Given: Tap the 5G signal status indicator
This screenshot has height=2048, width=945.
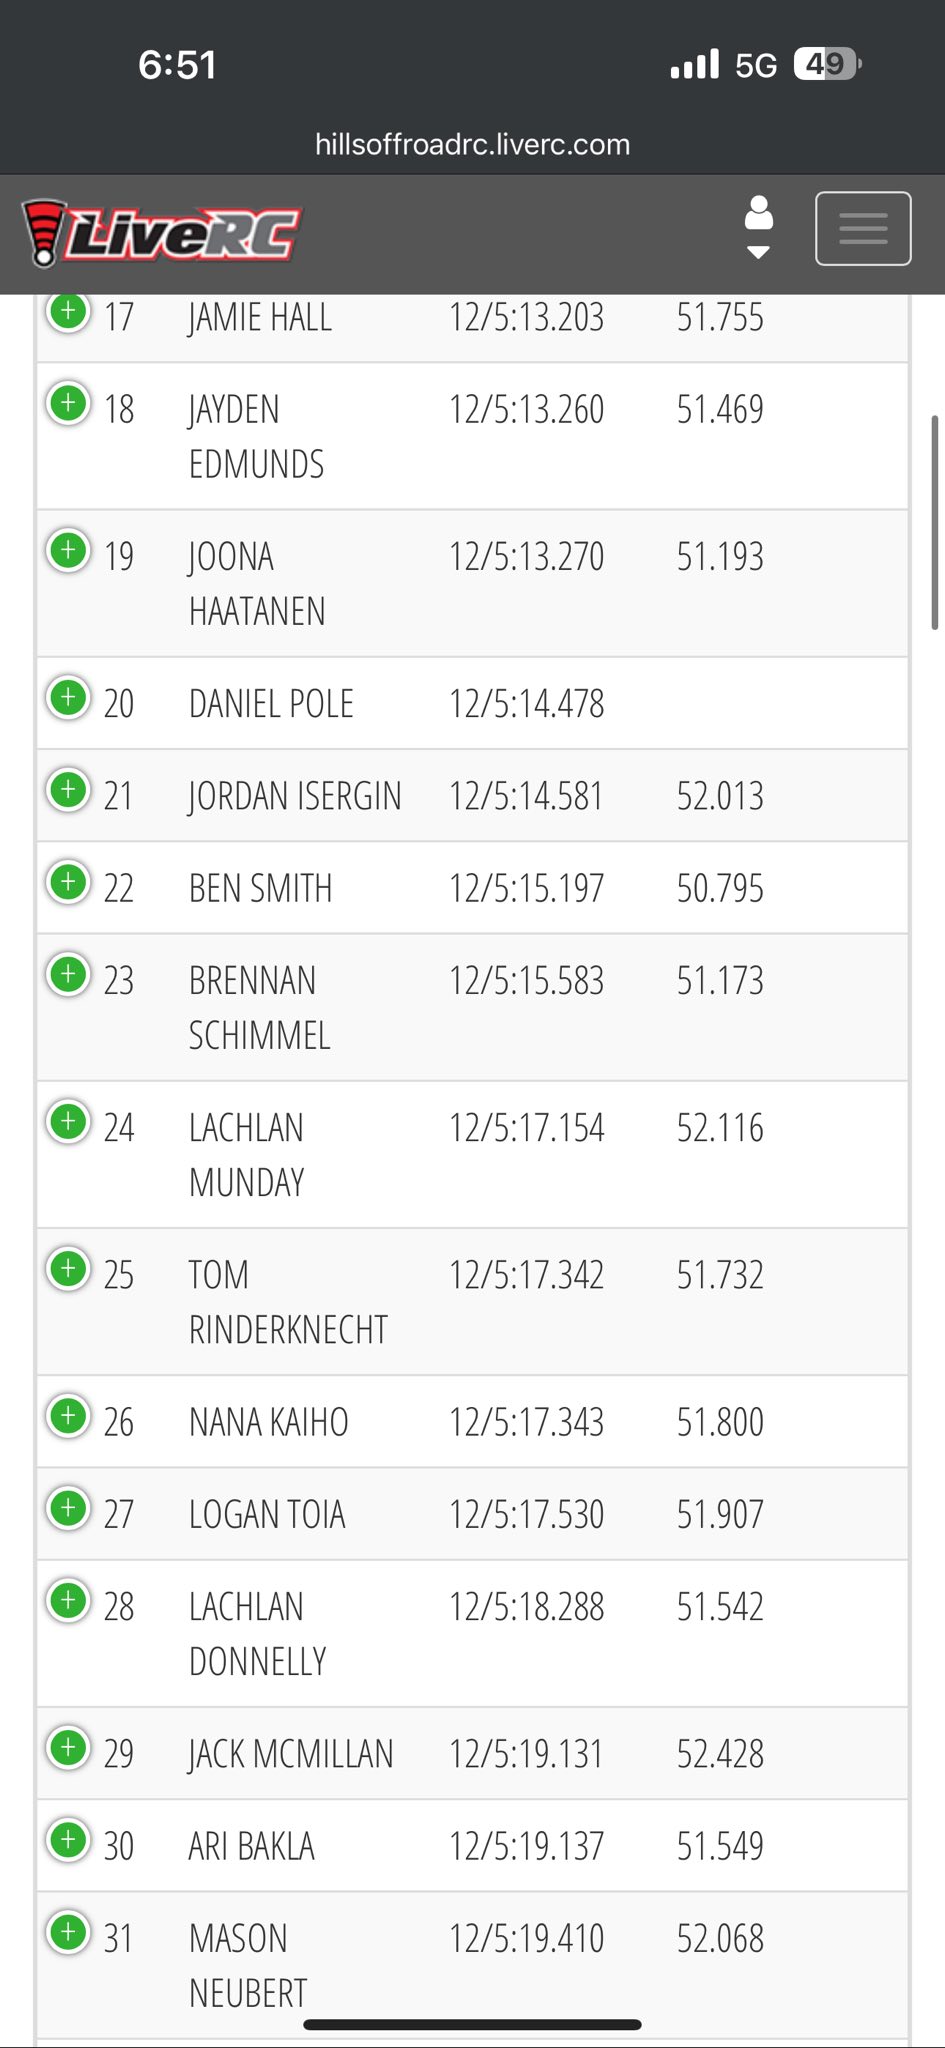Looking at the screenshot, I should coord(755,65).
